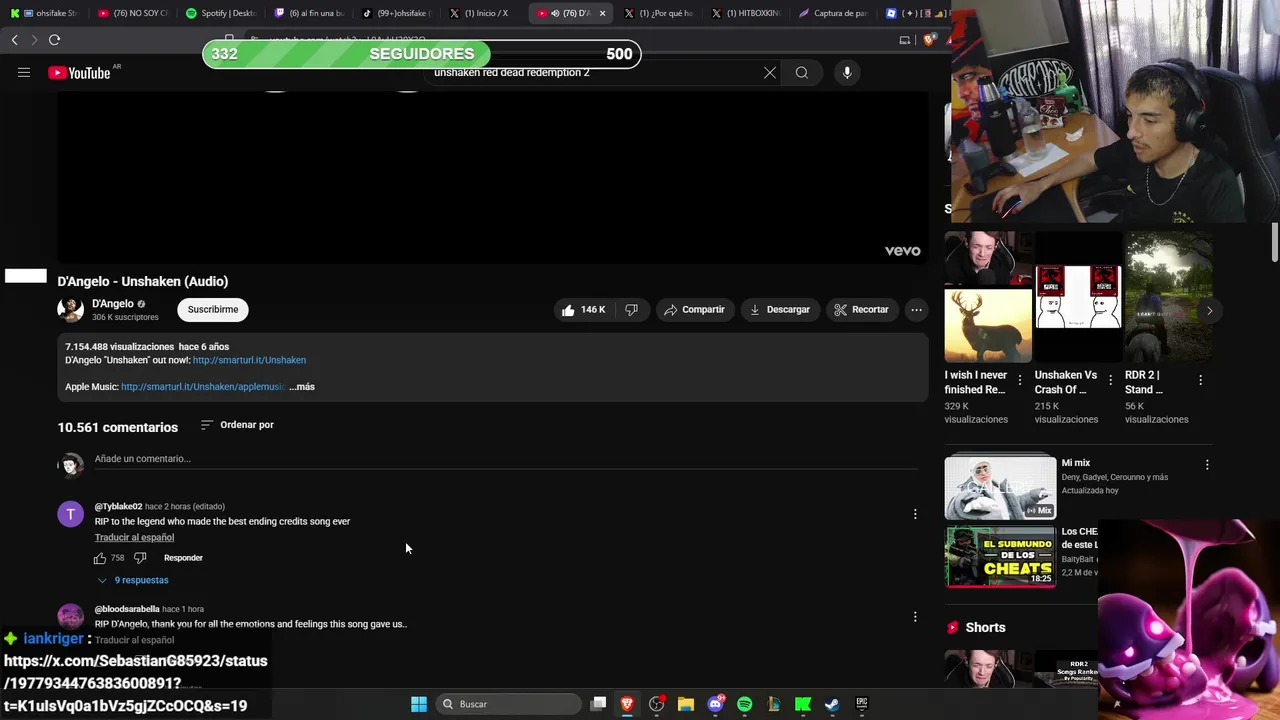Open Brave browser from the taskbar

pyautogui.click(x=627, y=704)
